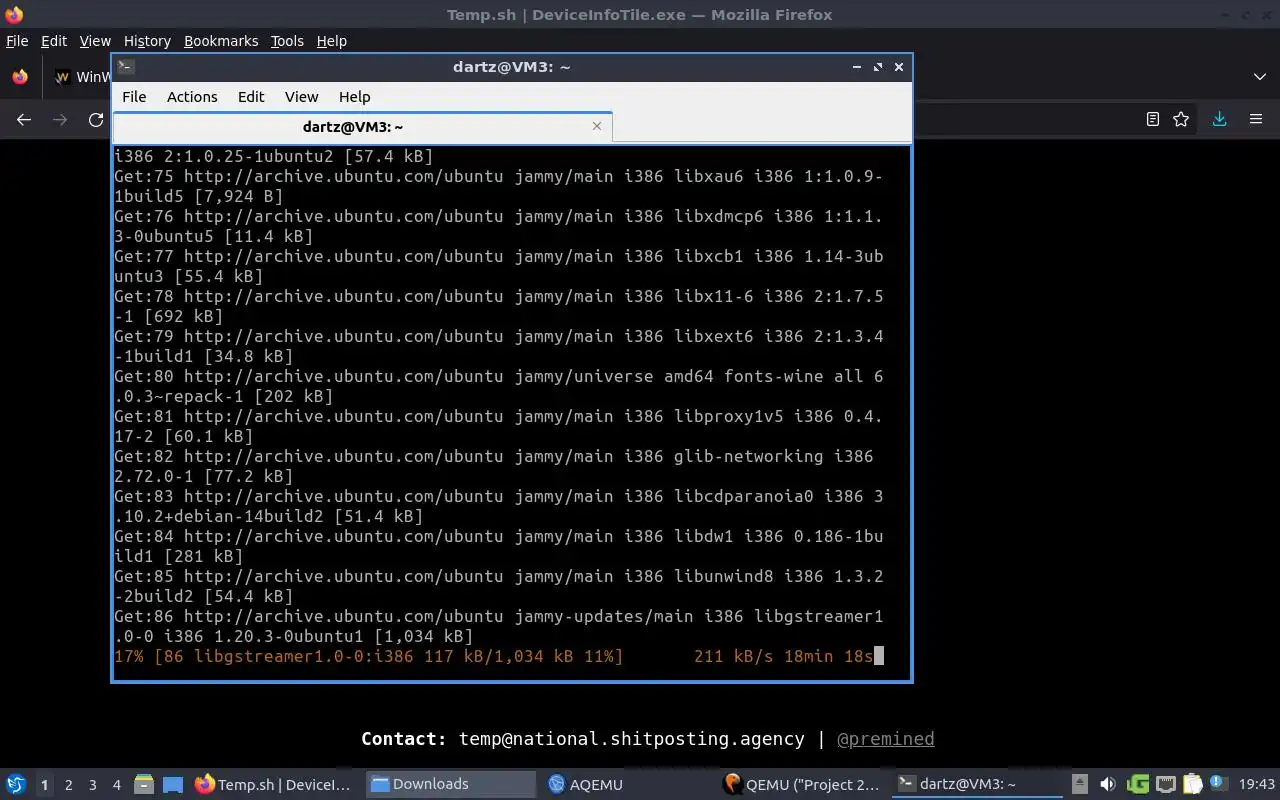Switch to workspace 3
Viewport: 1280px width, 800px height.
click(x=92, y=784)
